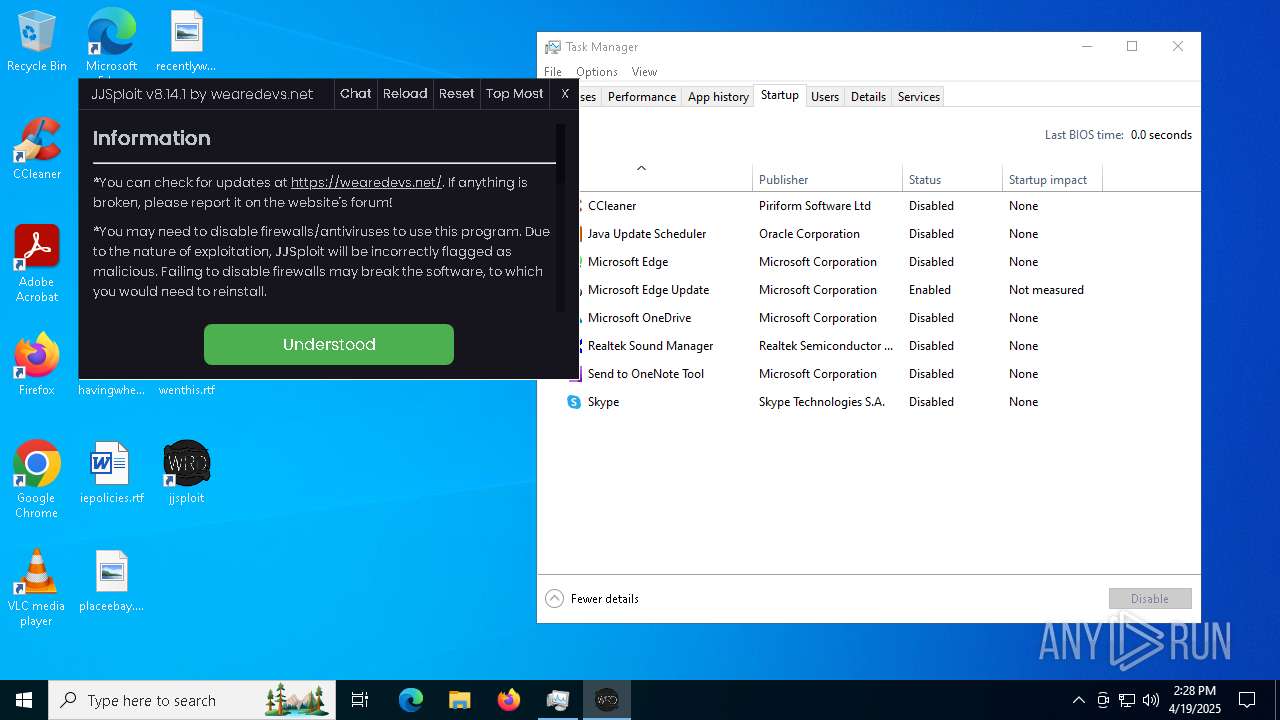Image resolution: width=1280 pixels, height=720 pixels.
Task: Open the View menu in Task Manager
Action: point(645,72)
